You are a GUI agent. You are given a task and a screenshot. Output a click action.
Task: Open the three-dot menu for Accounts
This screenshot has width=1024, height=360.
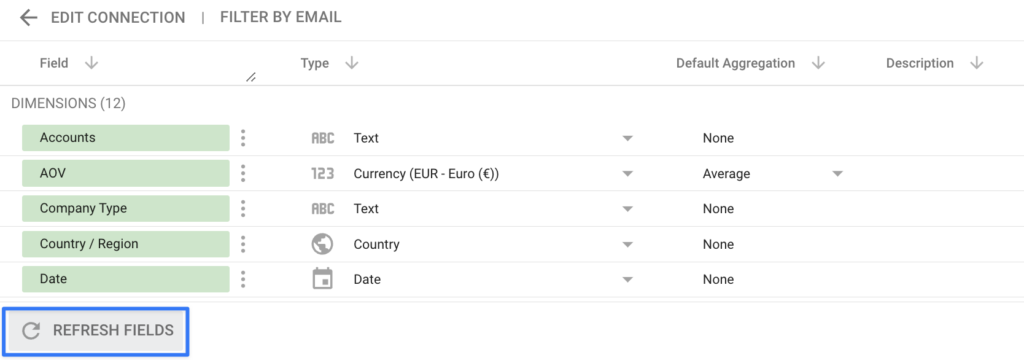(243, 138)
